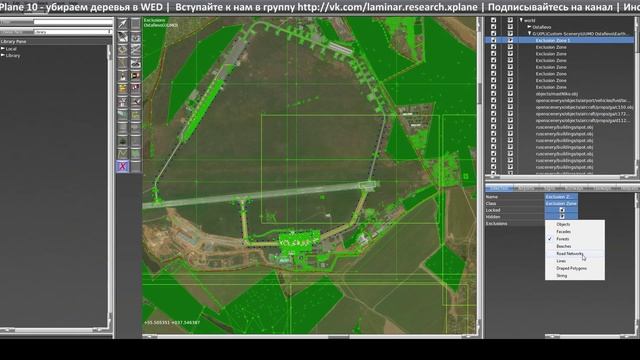Select the crossed-lines runway tool
This screenshot has height=360, width=640.
(136, 50)
